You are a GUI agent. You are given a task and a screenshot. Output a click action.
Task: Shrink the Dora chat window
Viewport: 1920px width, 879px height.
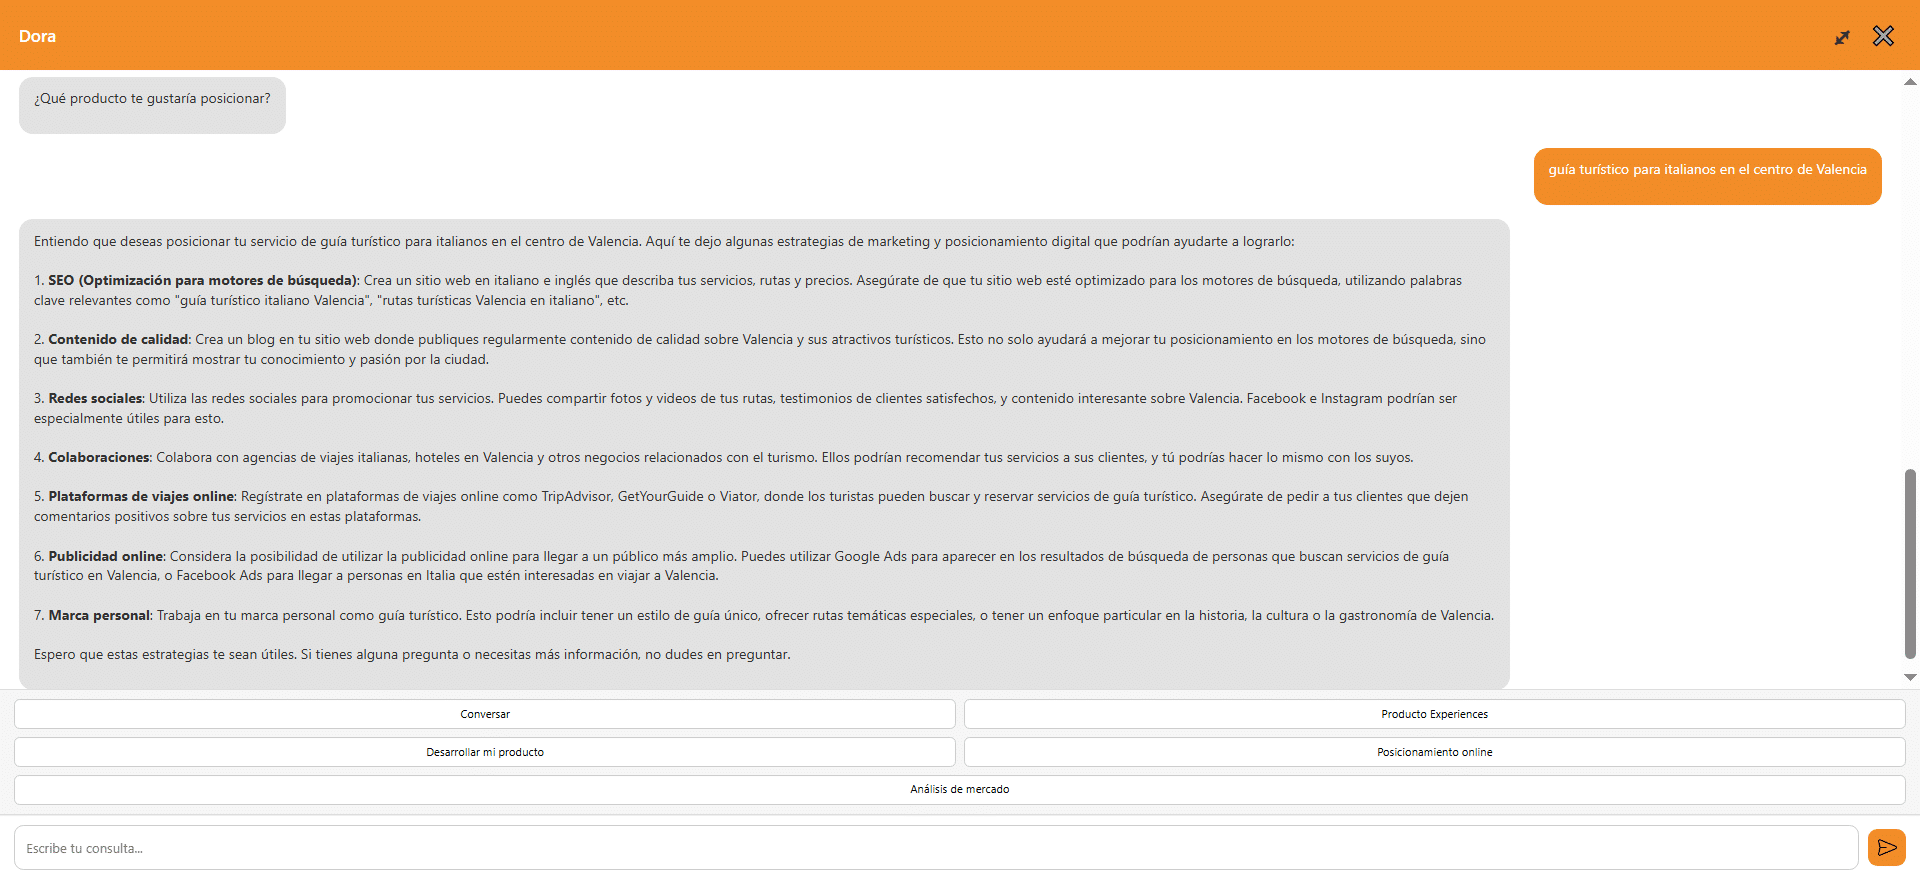point(1842,37)
